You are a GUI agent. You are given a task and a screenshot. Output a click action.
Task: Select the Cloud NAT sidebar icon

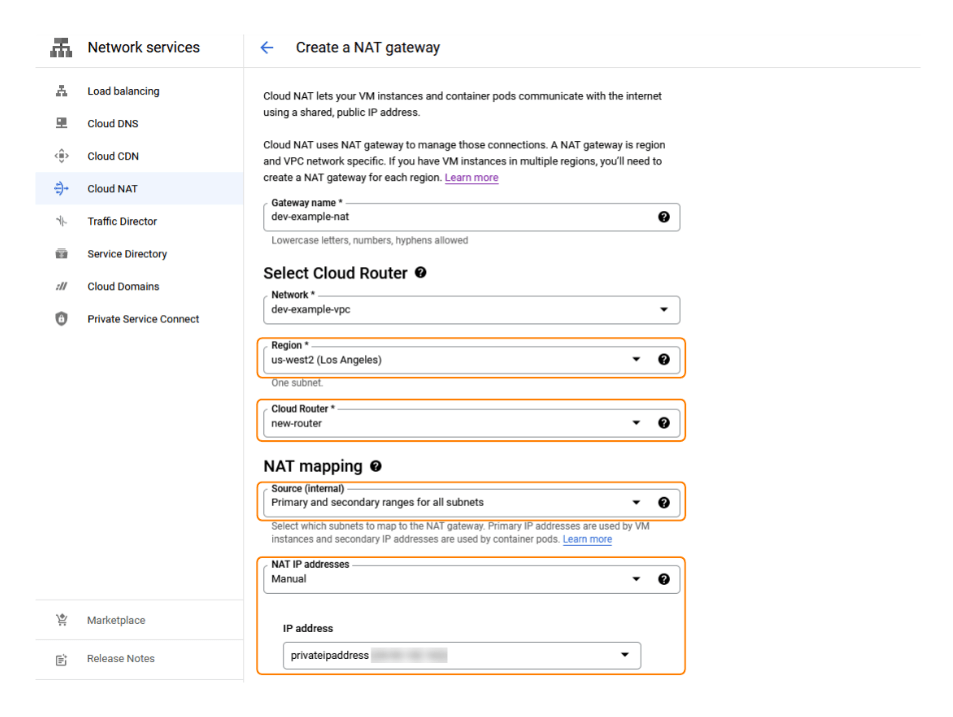[x=61, y=188]
